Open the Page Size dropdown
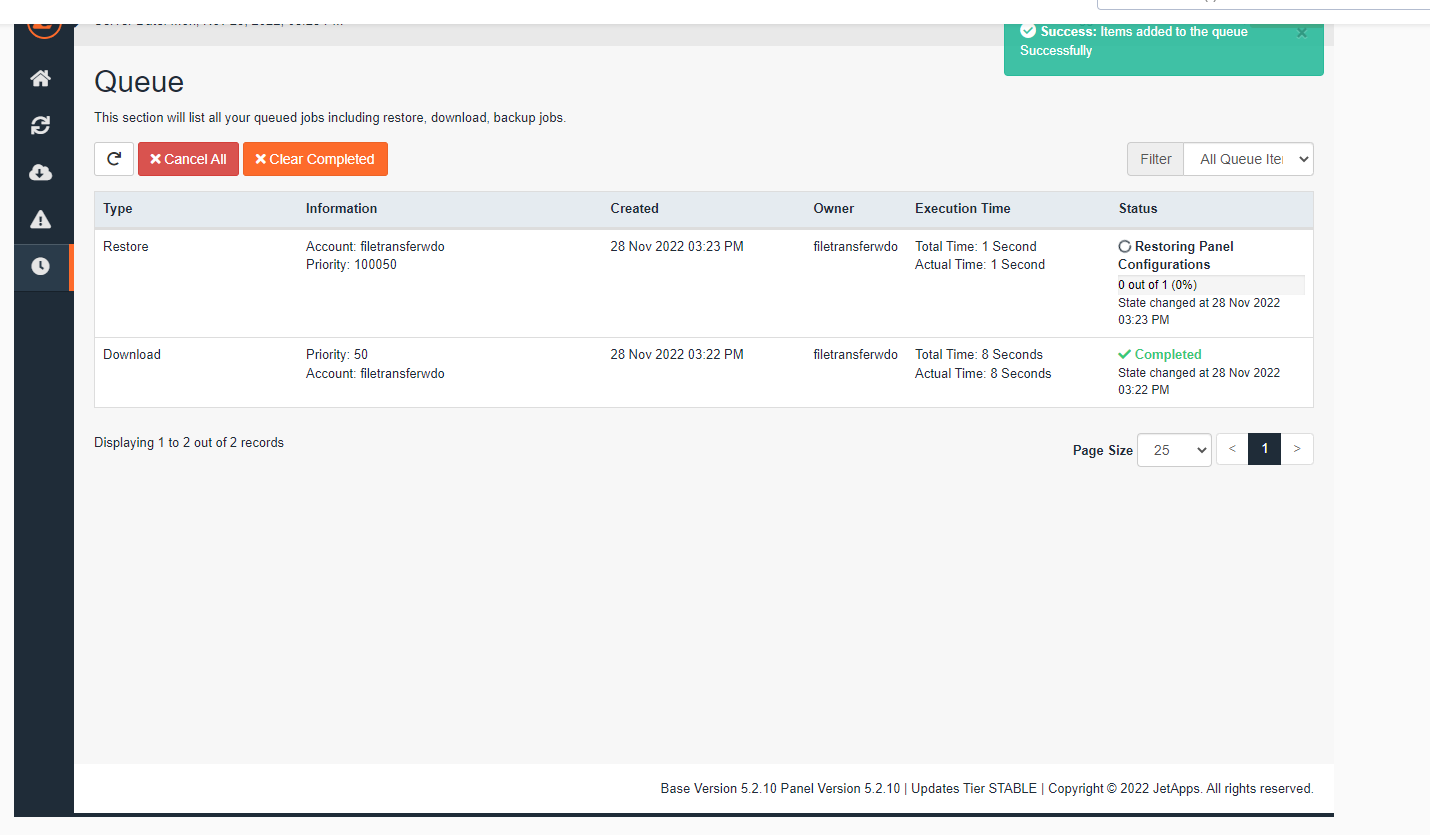1430x835 pixels. [1174, 450]
